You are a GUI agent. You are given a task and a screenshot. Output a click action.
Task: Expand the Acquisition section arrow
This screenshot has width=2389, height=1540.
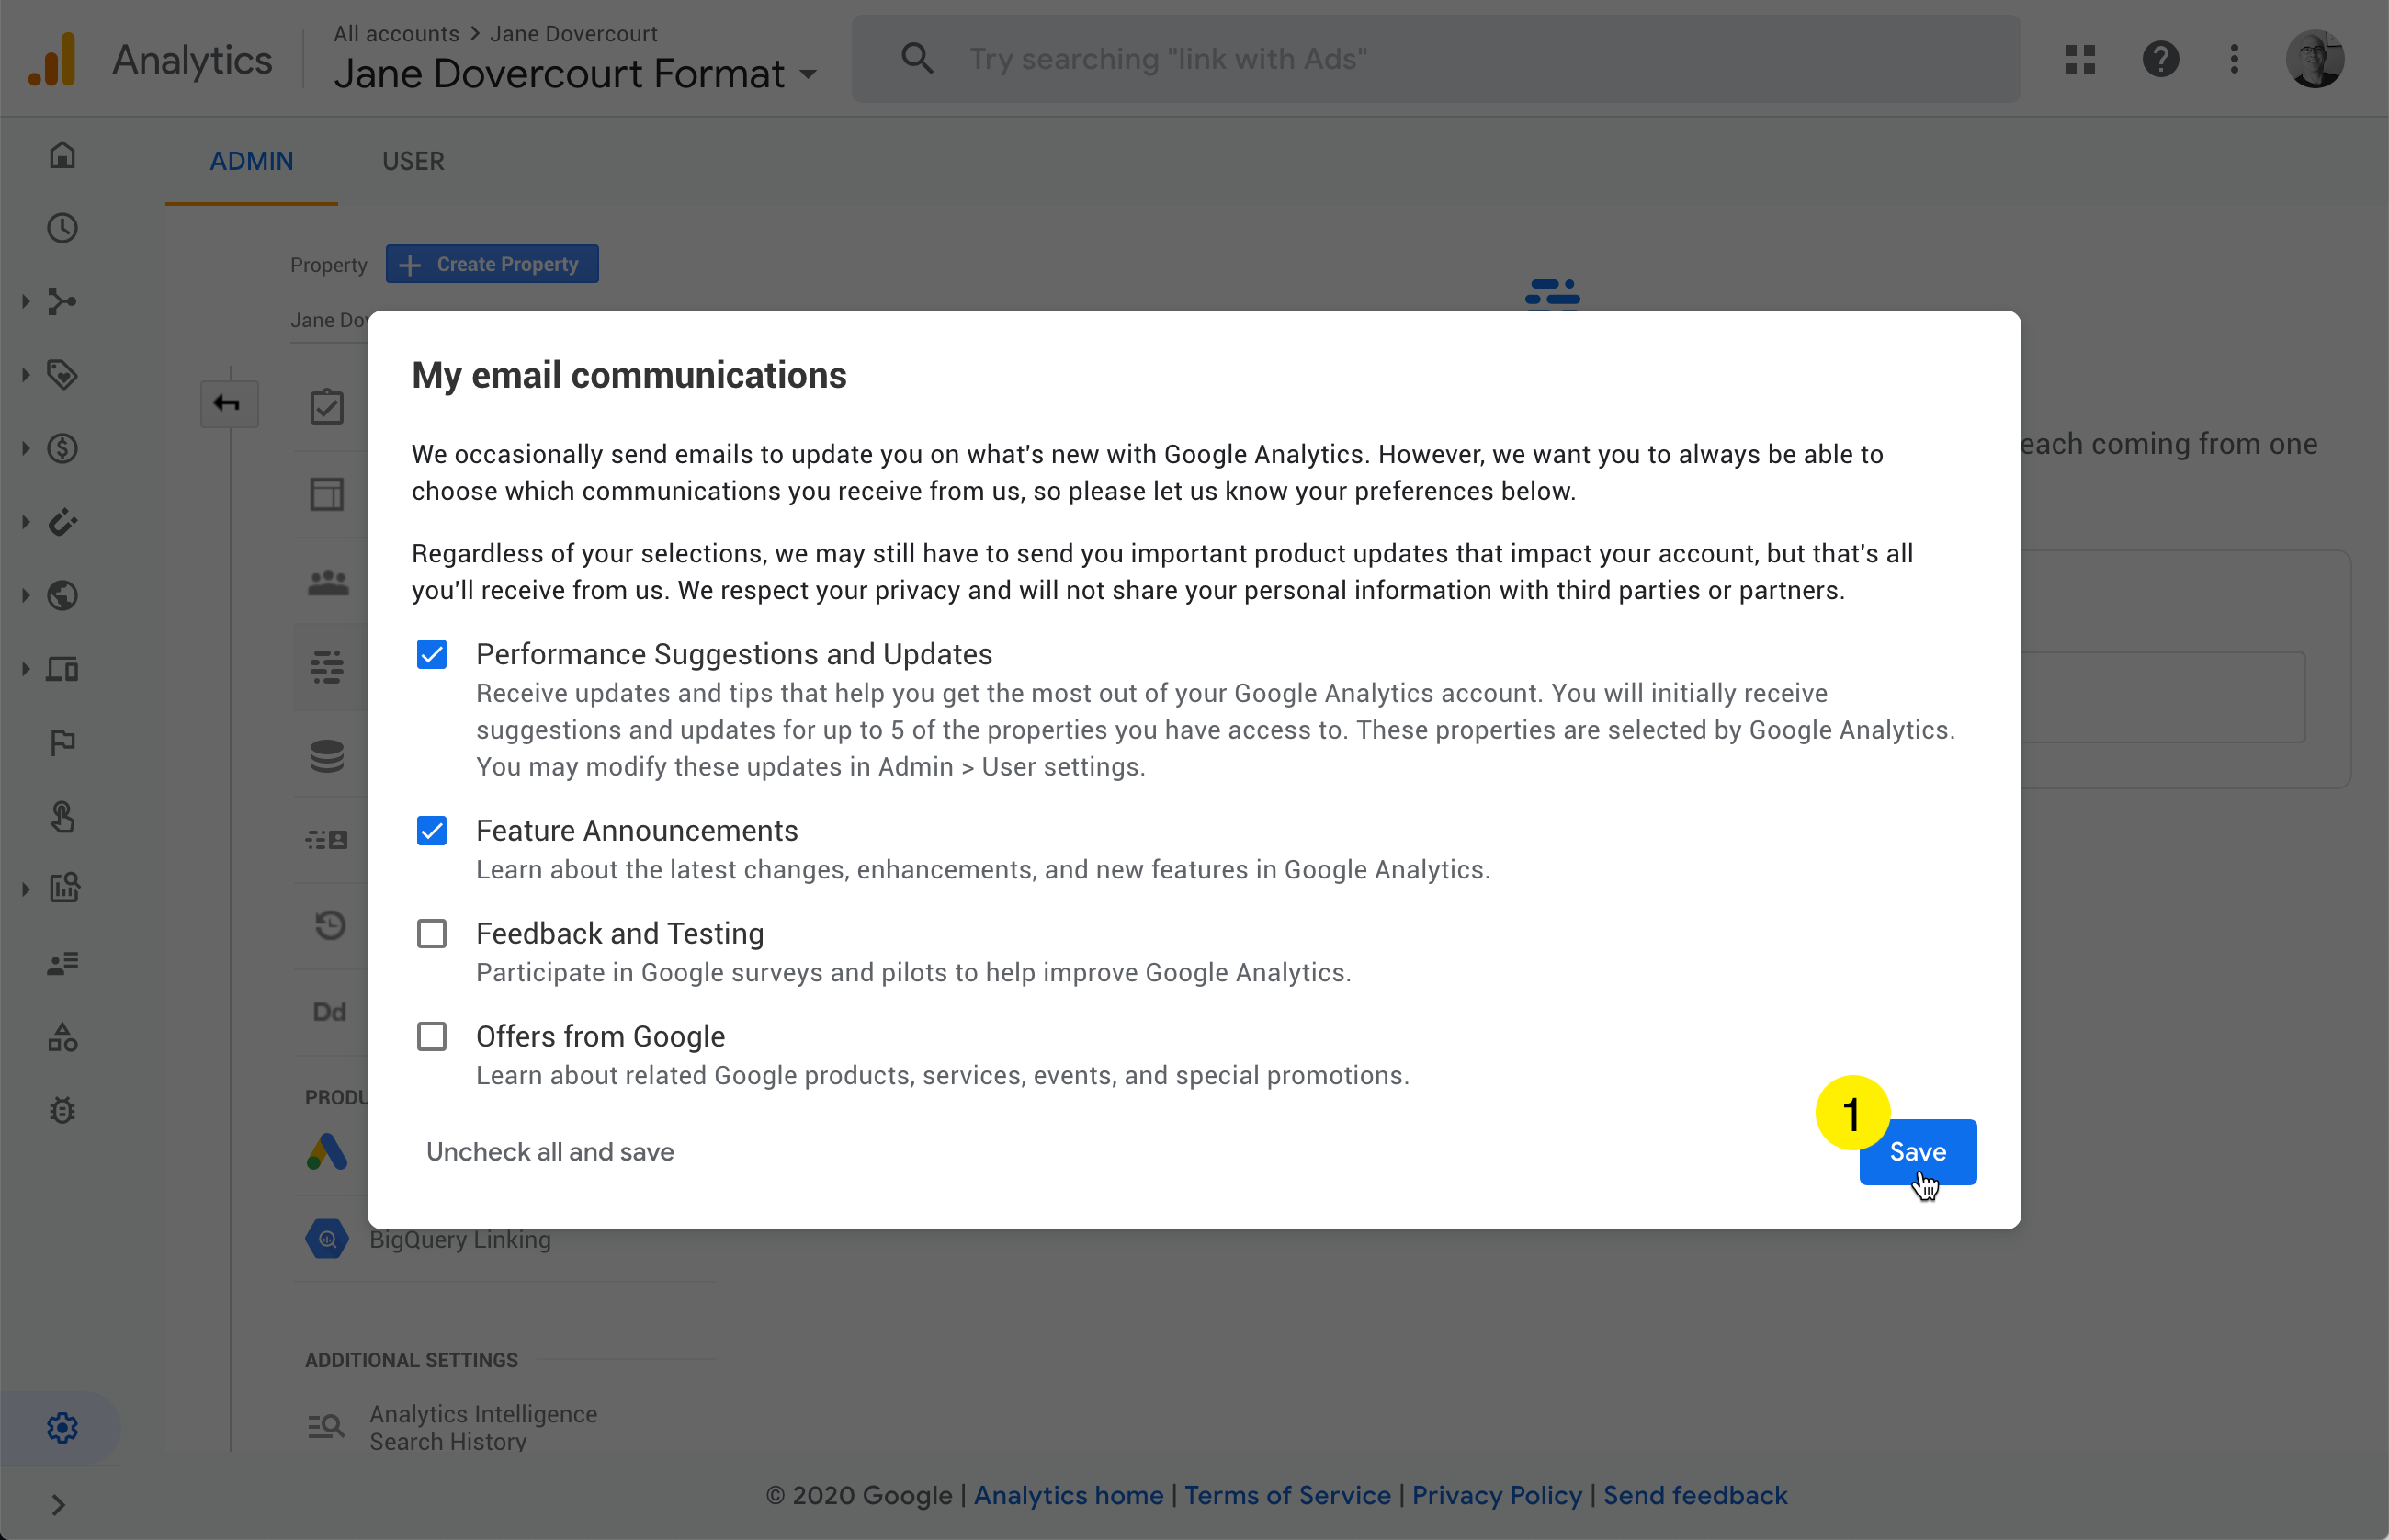click(x=25, y=301)
